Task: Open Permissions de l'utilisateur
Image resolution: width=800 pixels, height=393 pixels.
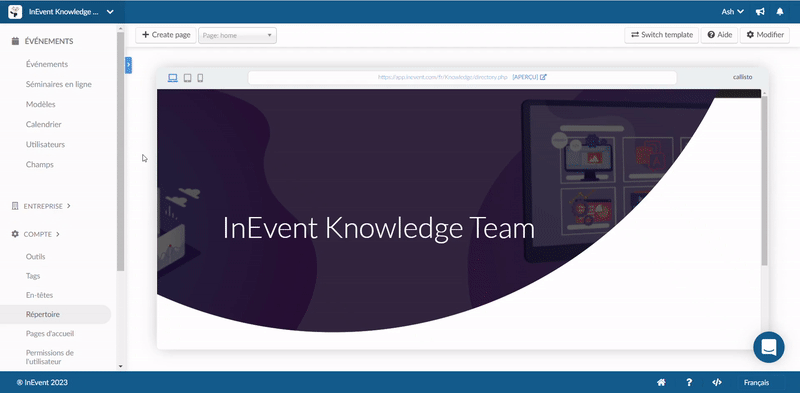Action: (x=50, y=357)
